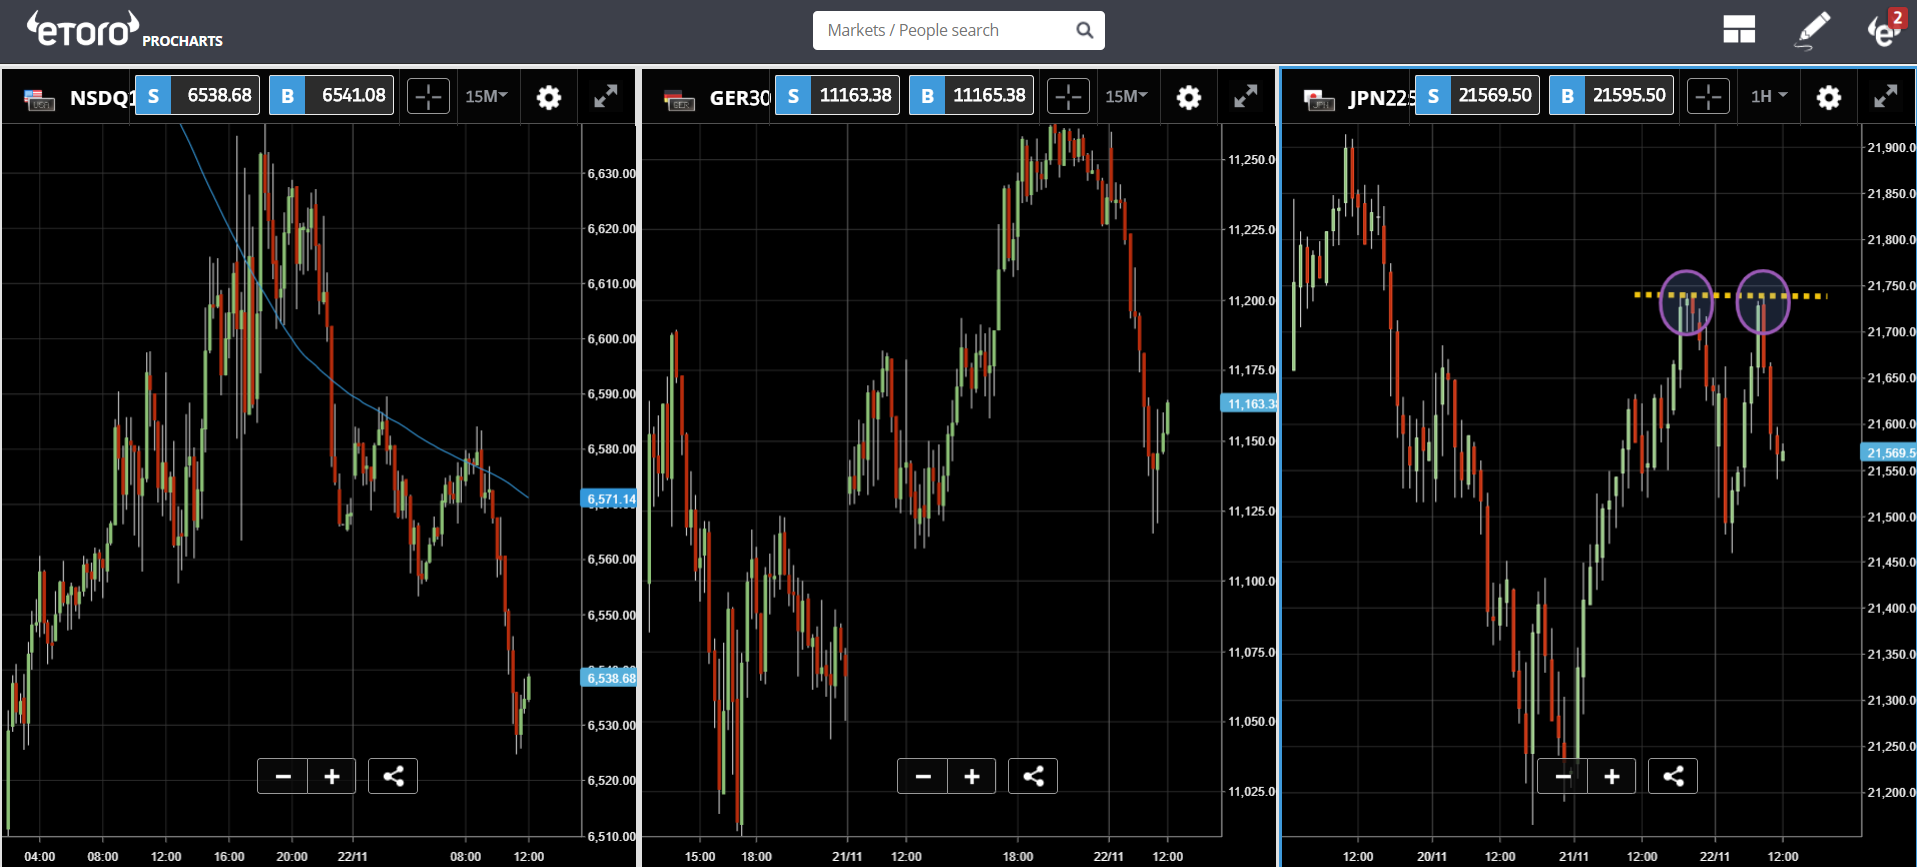Screen dimensions: 1917x867
Task: Open the eToro ProCharts logo home
Action: [125, 30]
